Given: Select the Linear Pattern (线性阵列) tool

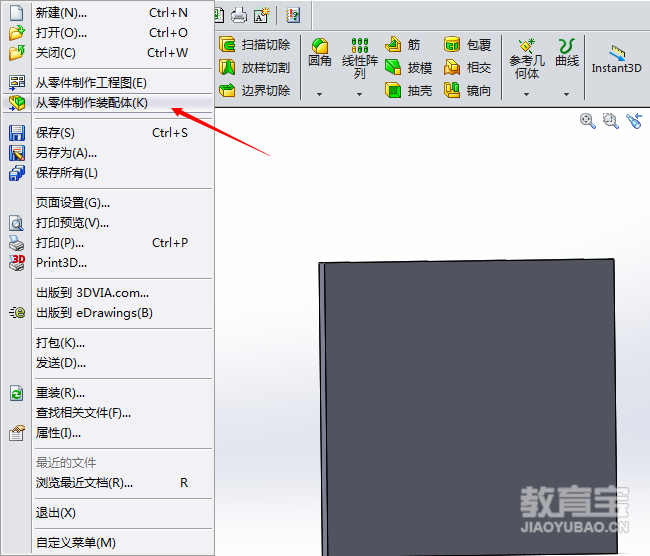Looking at the screenshot, I should click(359, 58).
